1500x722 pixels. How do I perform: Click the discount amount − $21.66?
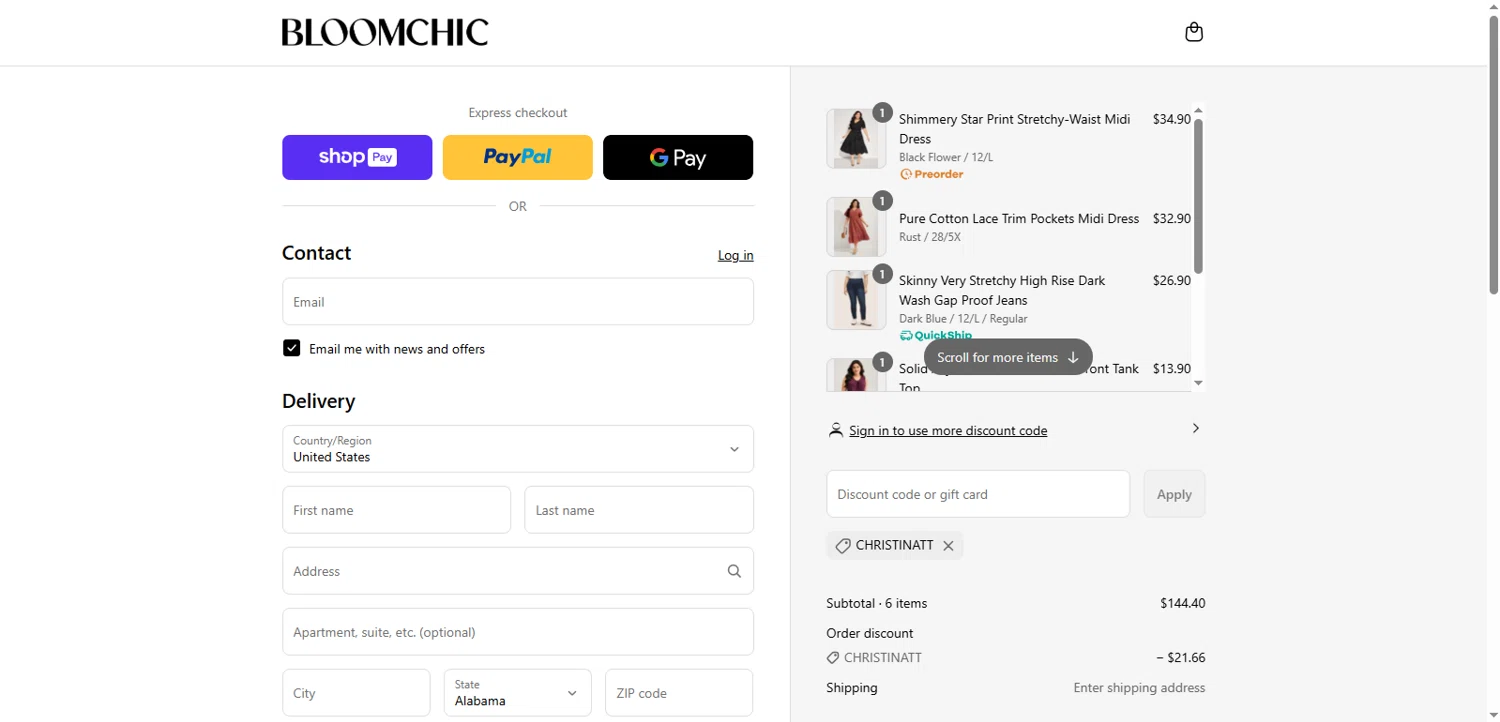[1181, 658]
